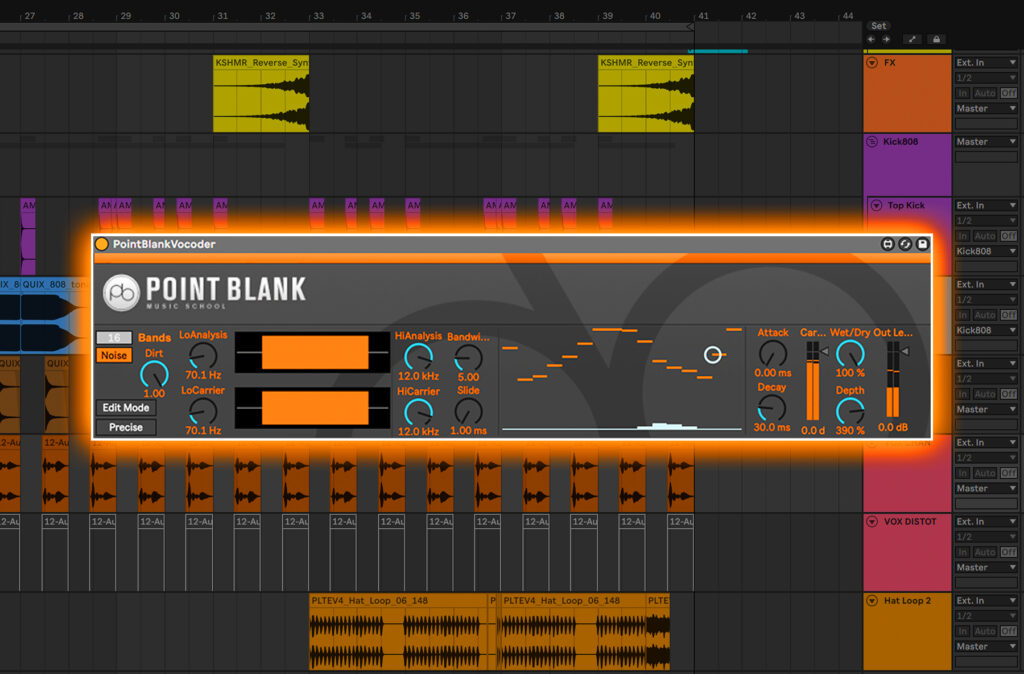Select the Kick808 track name

tap(901, 142)
